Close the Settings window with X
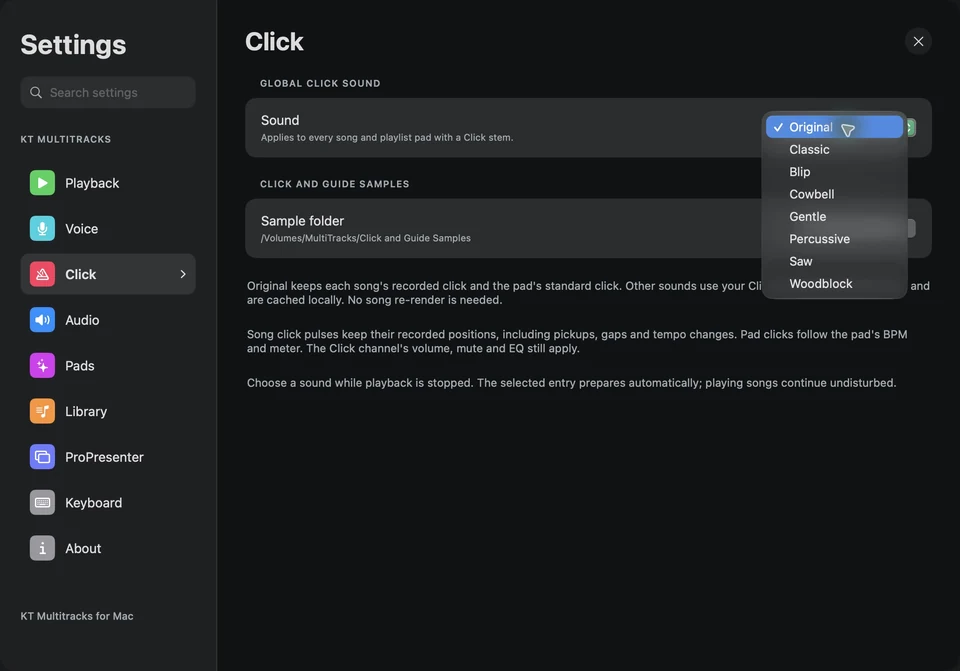Viewport: 960px width, 671px height. click(918, 41)
